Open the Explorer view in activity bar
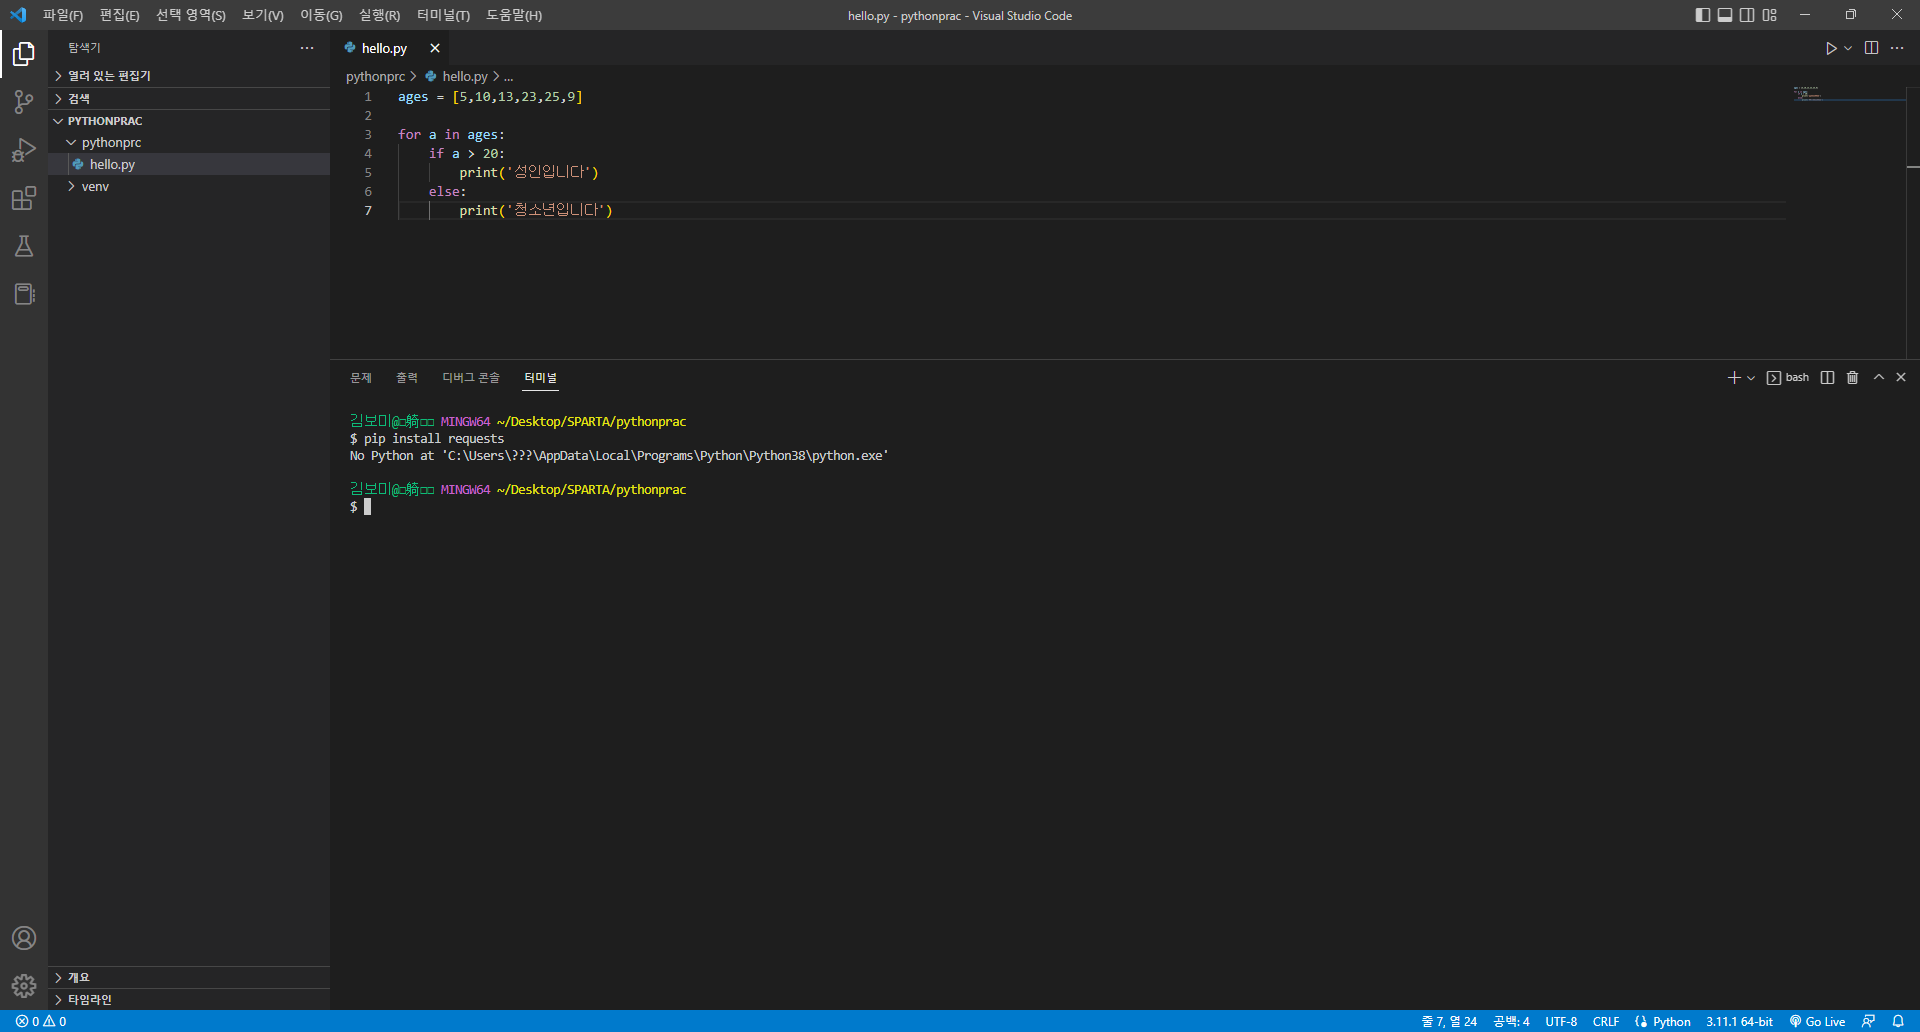The width and height of the screenshot is (1920, 1032). pos(24,54)
